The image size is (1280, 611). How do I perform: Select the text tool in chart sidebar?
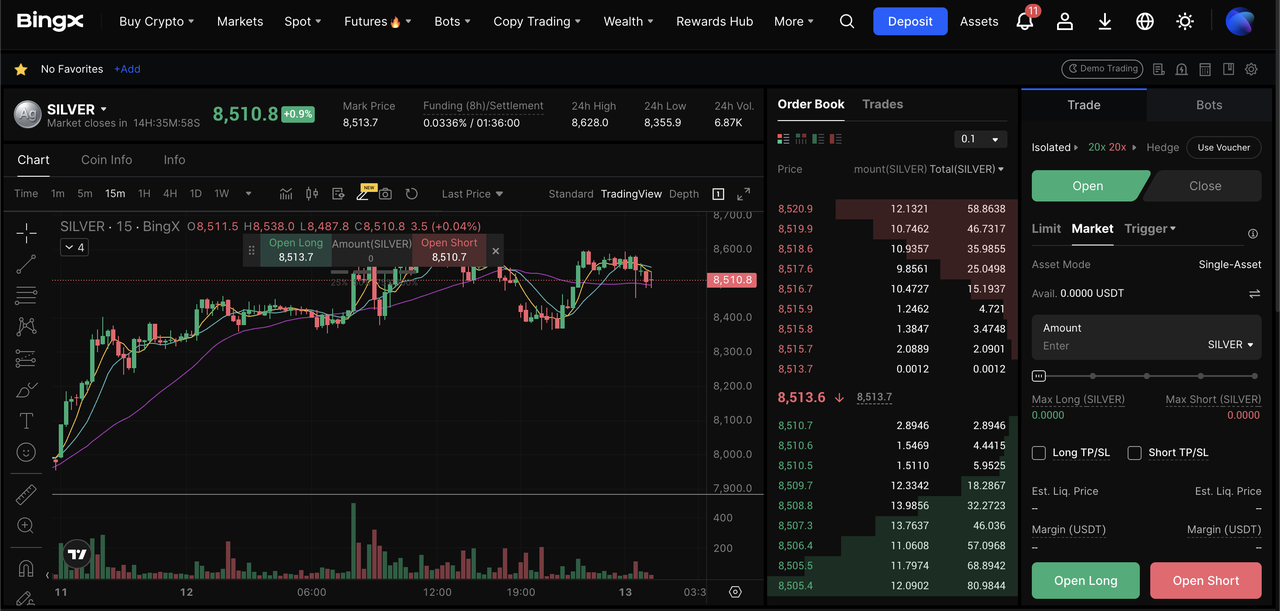(26, 421)
